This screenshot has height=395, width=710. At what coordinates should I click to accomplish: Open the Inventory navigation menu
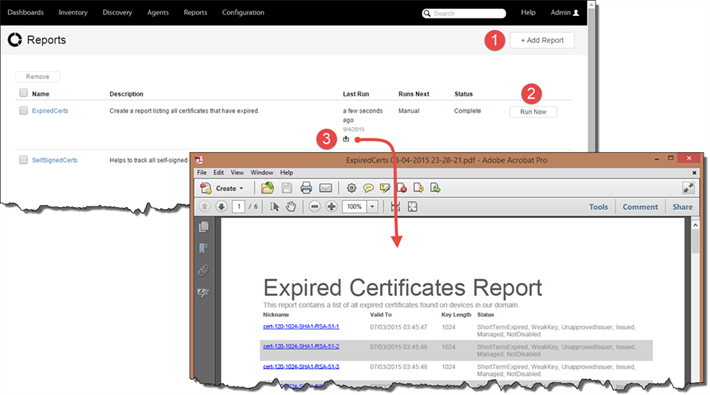coord(72,13)
